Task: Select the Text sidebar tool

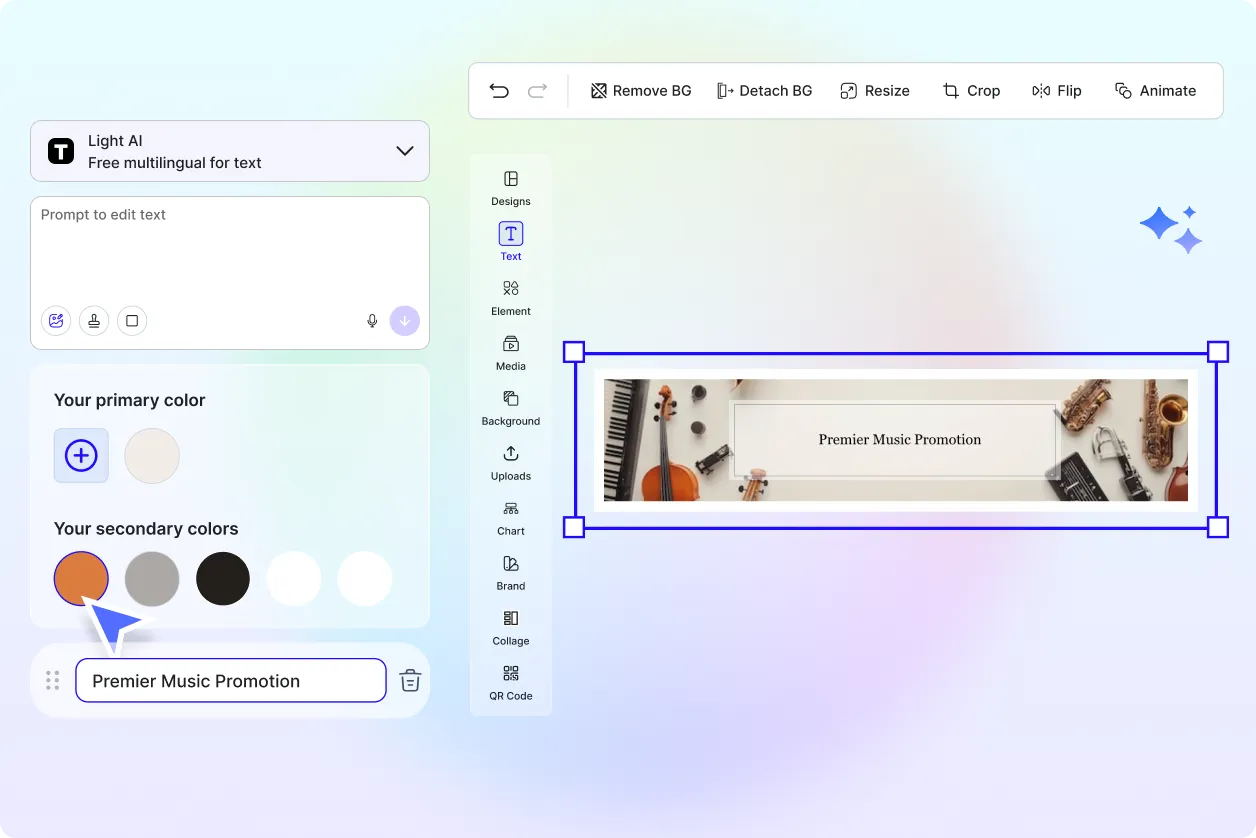Action: coord(511,242)
